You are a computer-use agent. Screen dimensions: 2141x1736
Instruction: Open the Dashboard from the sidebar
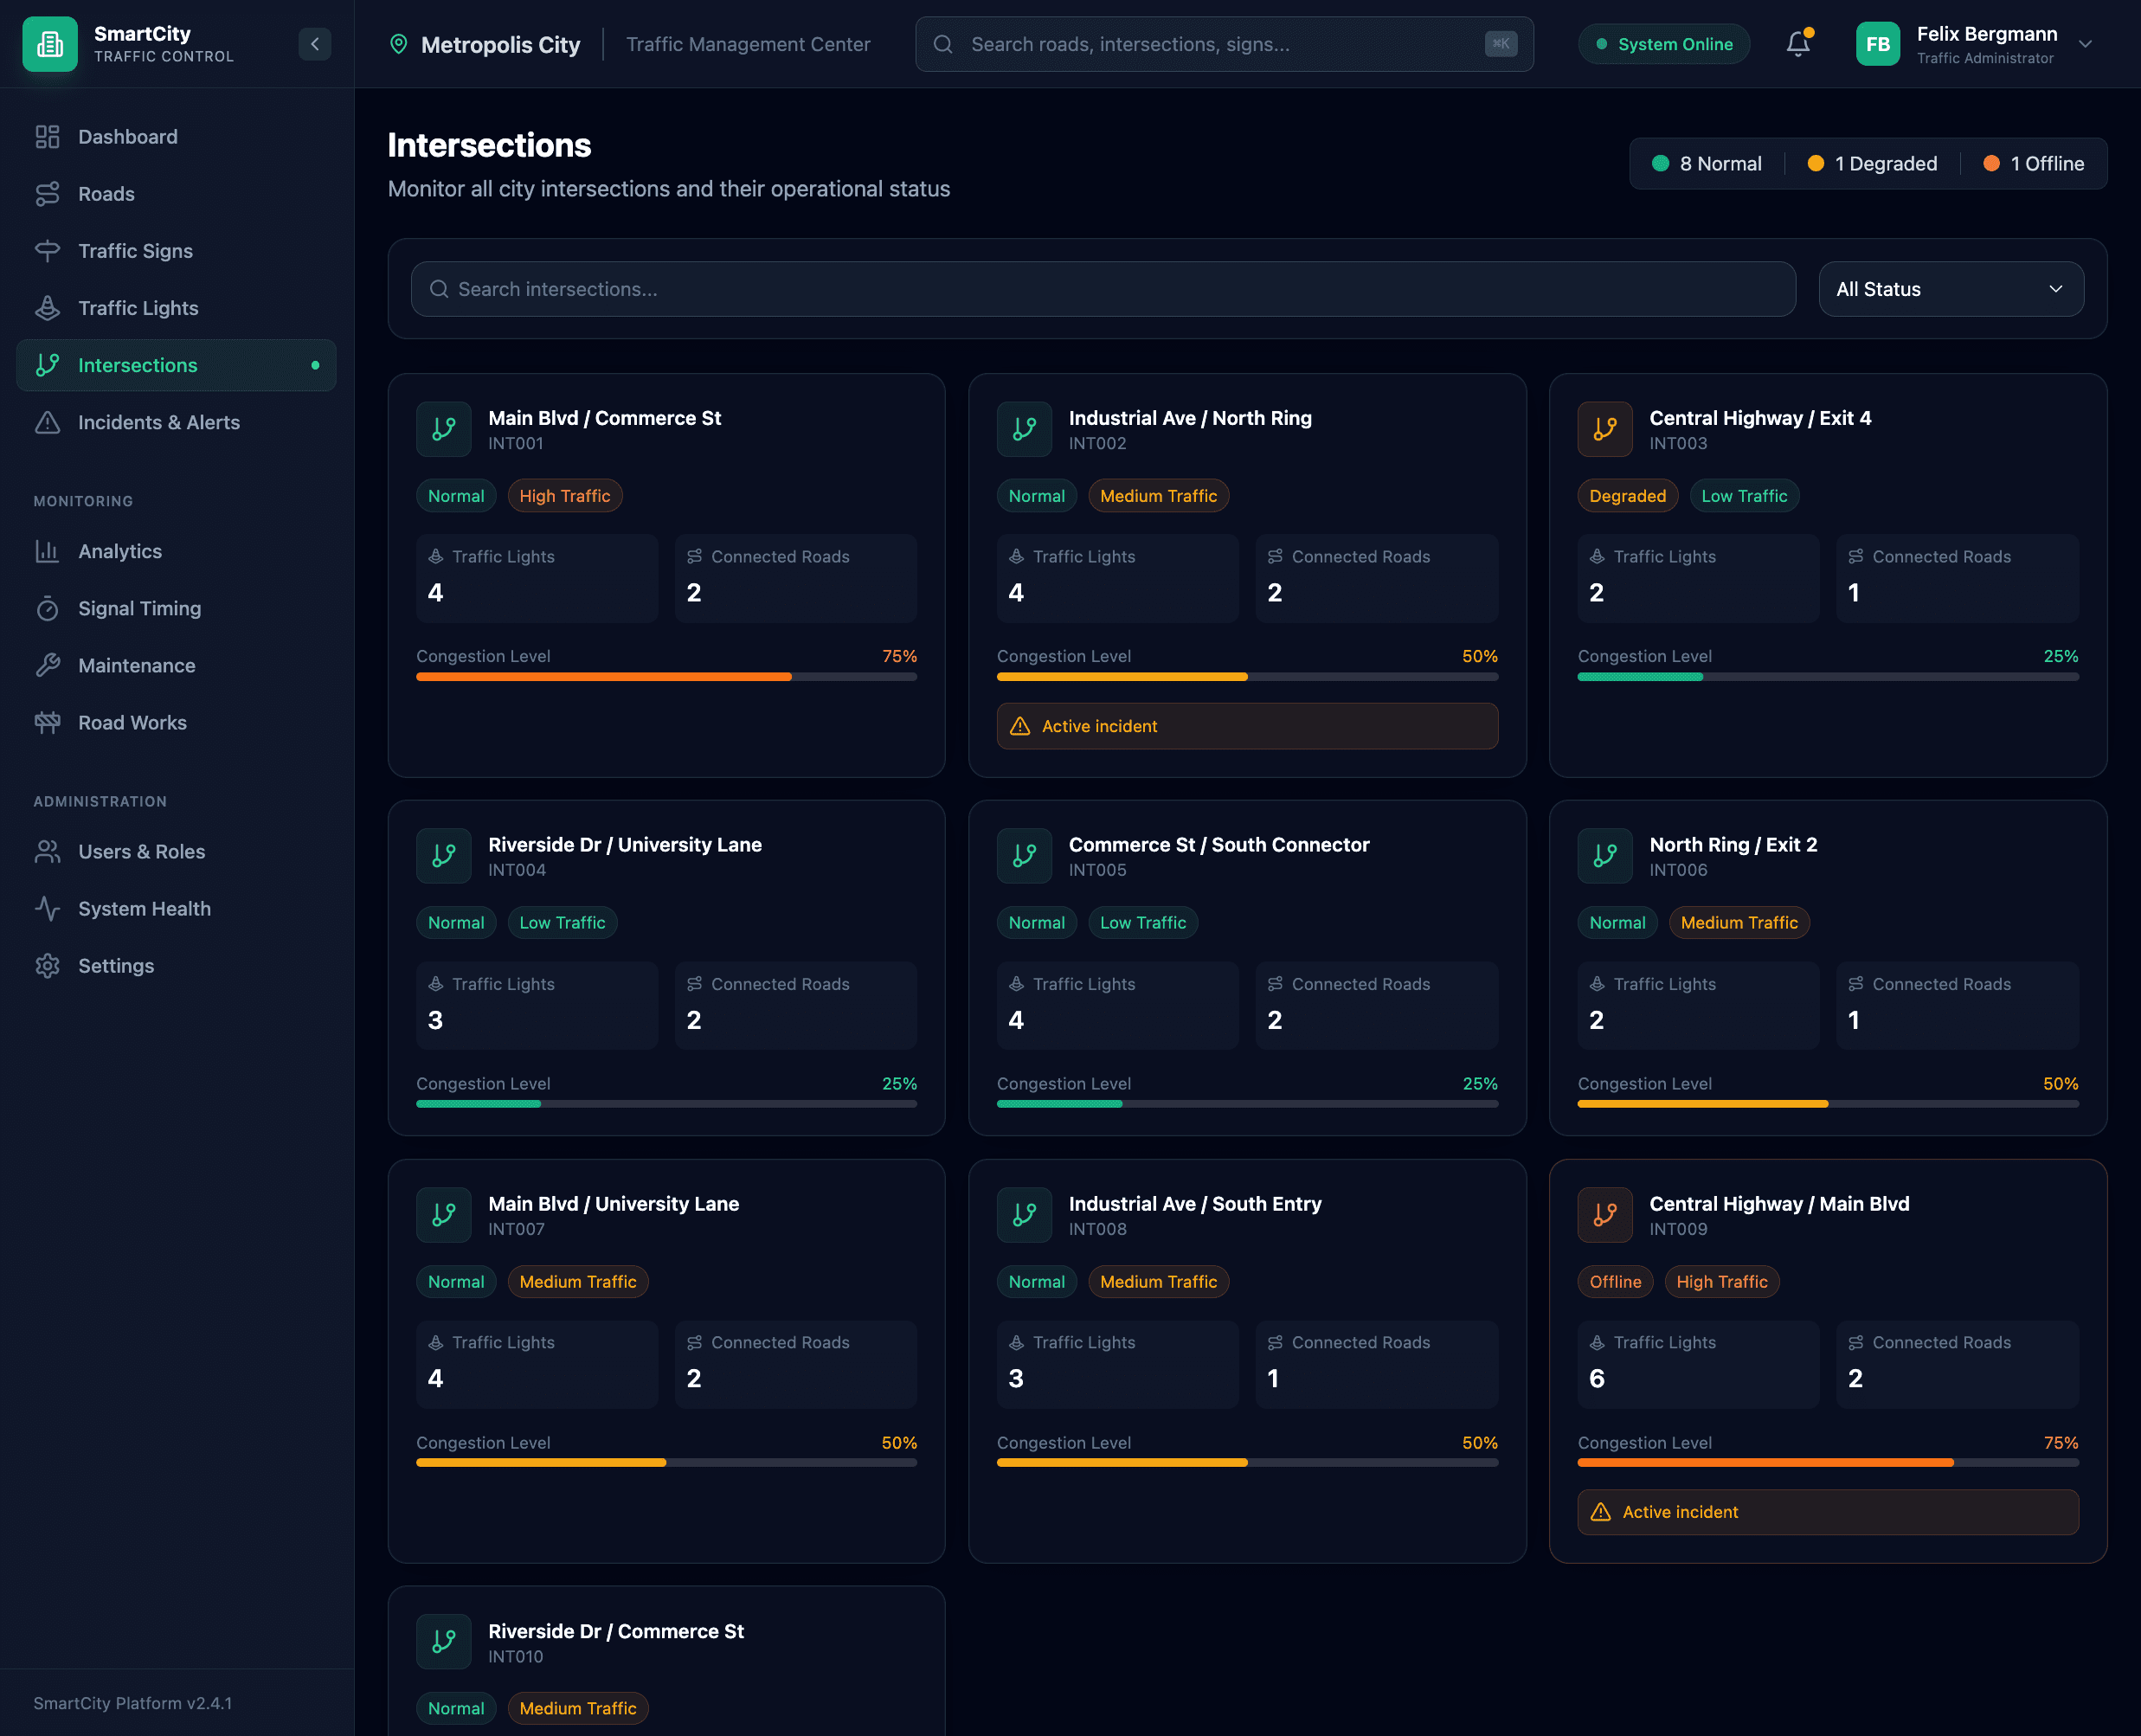128,137
